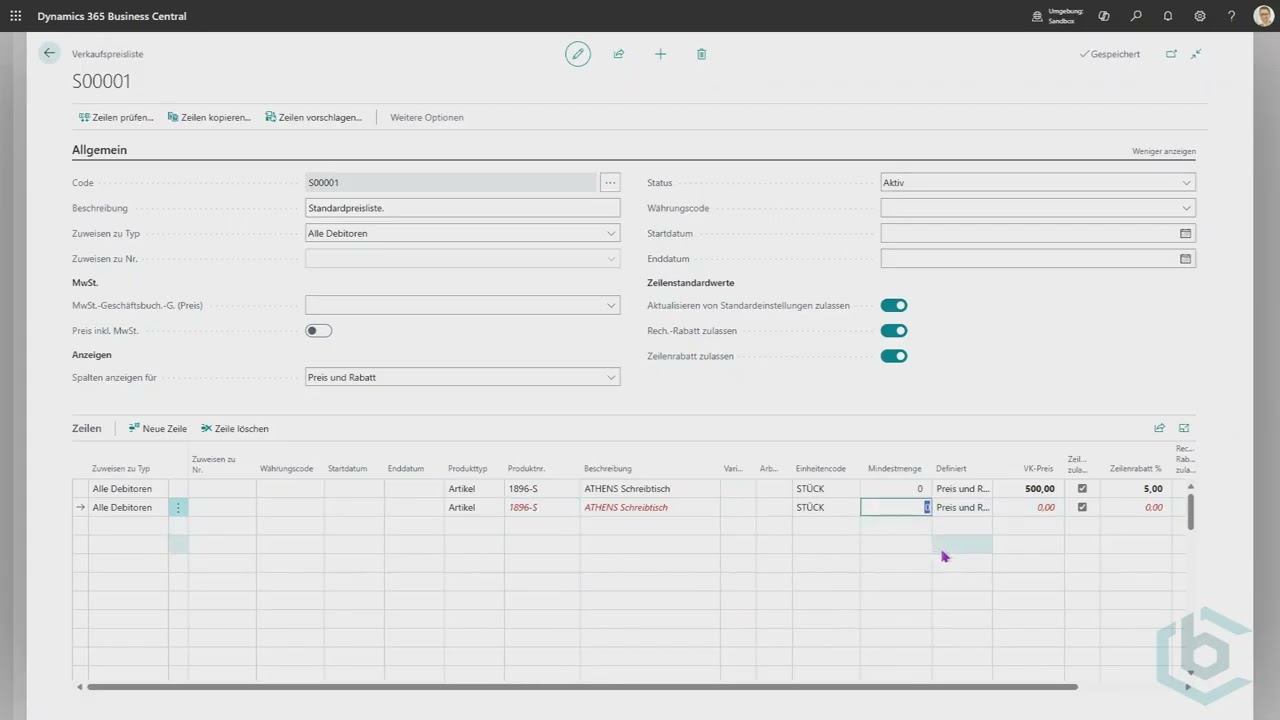This screenshot has height=720, width=1280.
Task: Click the plus icon to create new
Action: 660,54
